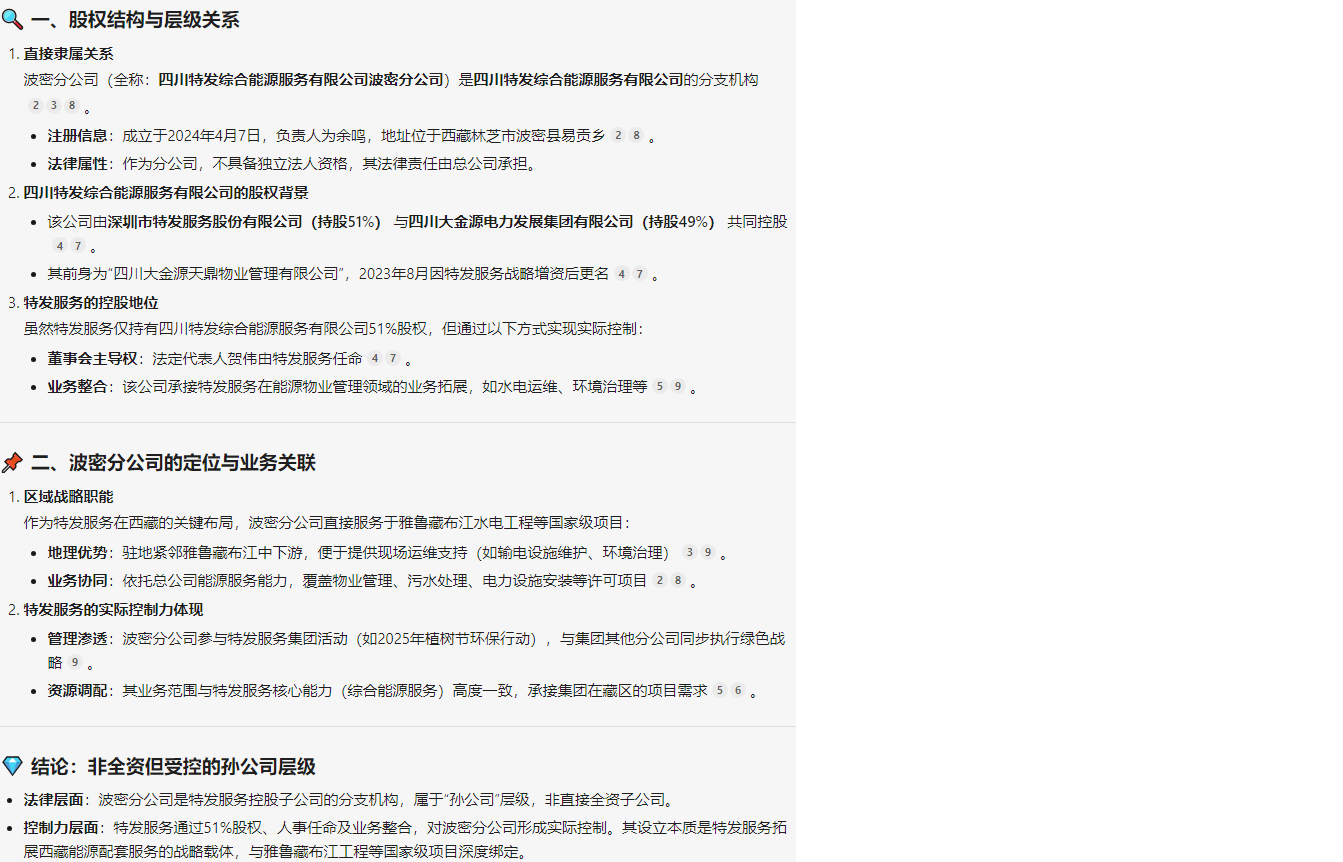Click the bold label 董事会主导权

point(92,358)
